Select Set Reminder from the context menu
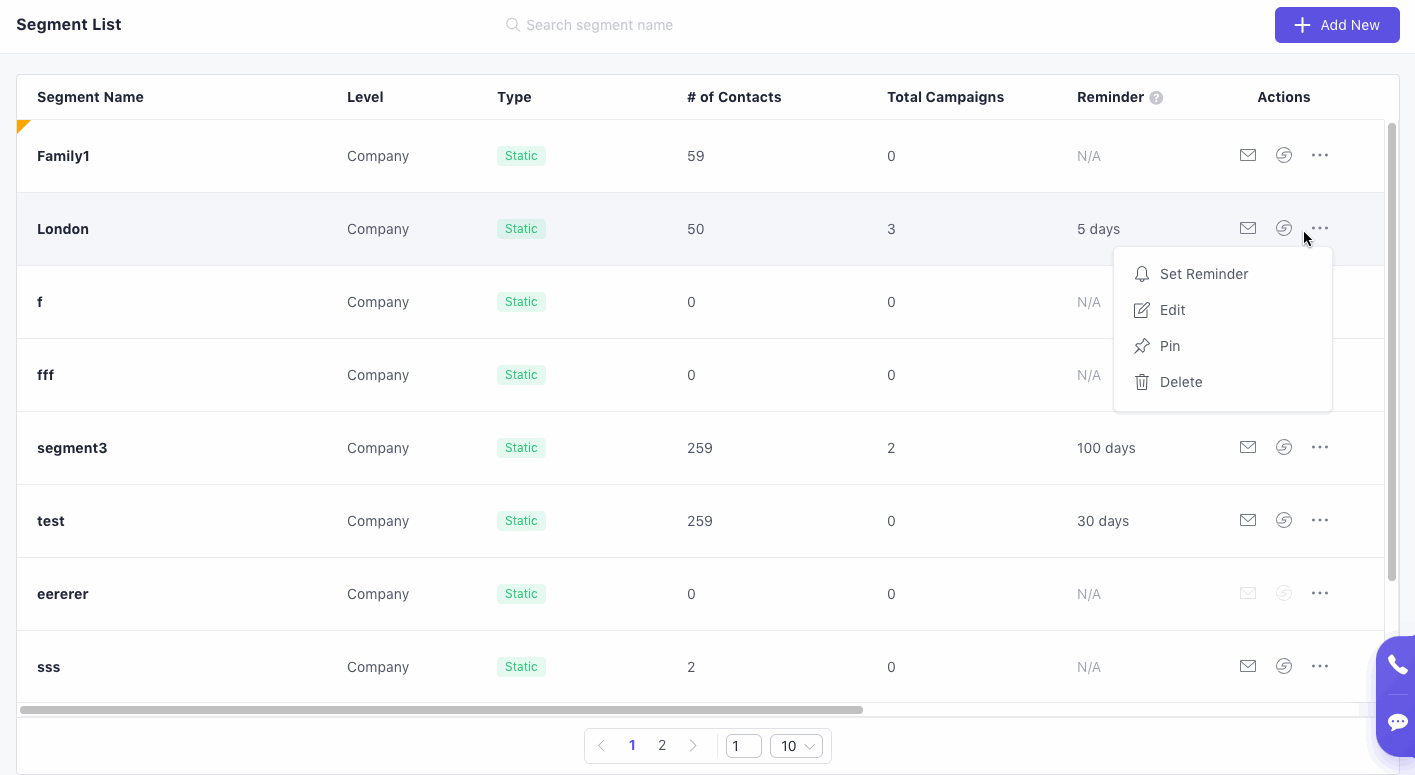The height and width of the screenshot is (775, 1415). (x=1203, y=274)
